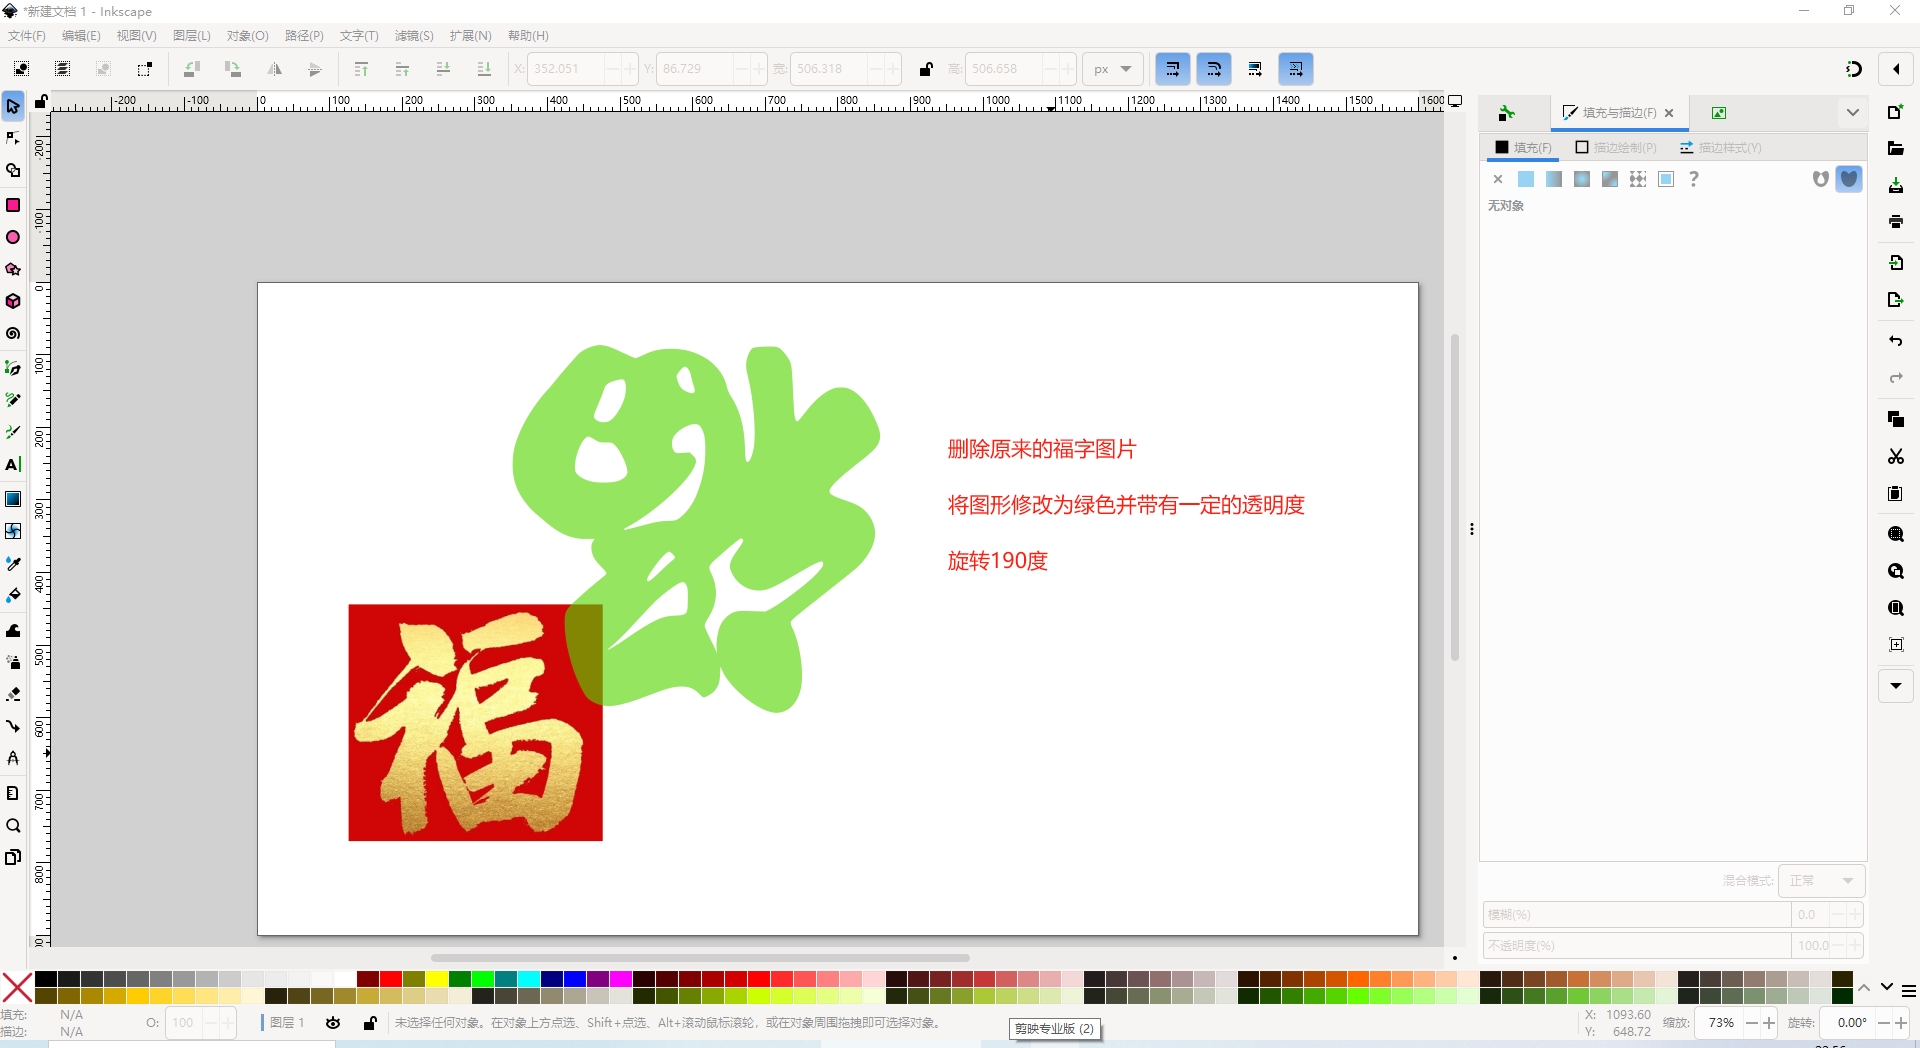Toggle the layer lock in status bar
Viewport: 1920px width, 1048px height.
click(370, 1023)
